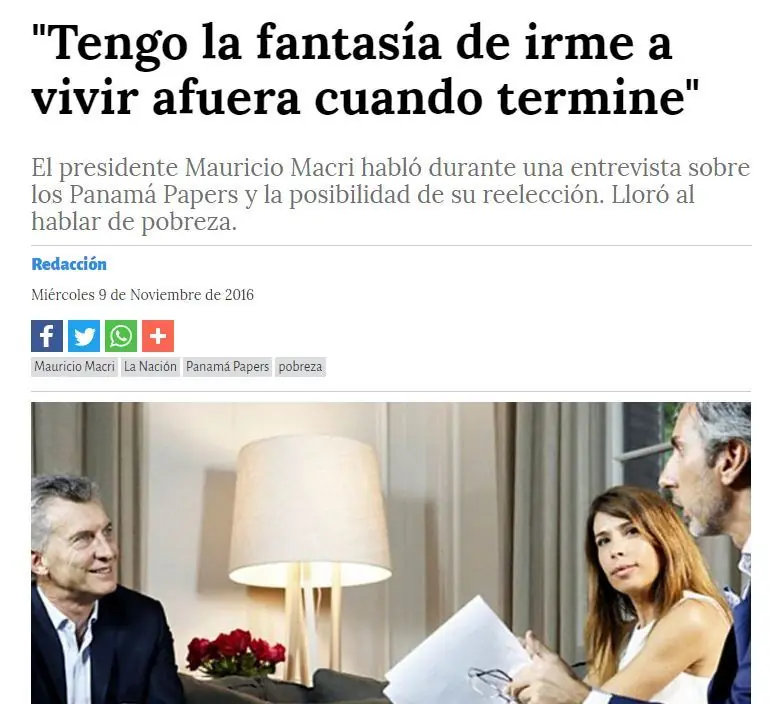Open the Panamá Papers tag

pyautogui.click(x=228, y=367)
